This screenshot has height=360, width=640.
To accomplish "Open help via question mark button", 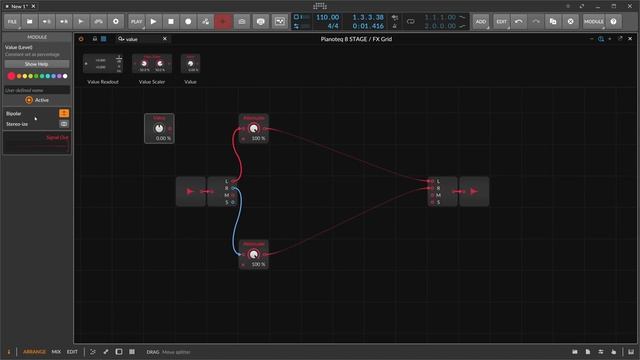I will 613,22.
